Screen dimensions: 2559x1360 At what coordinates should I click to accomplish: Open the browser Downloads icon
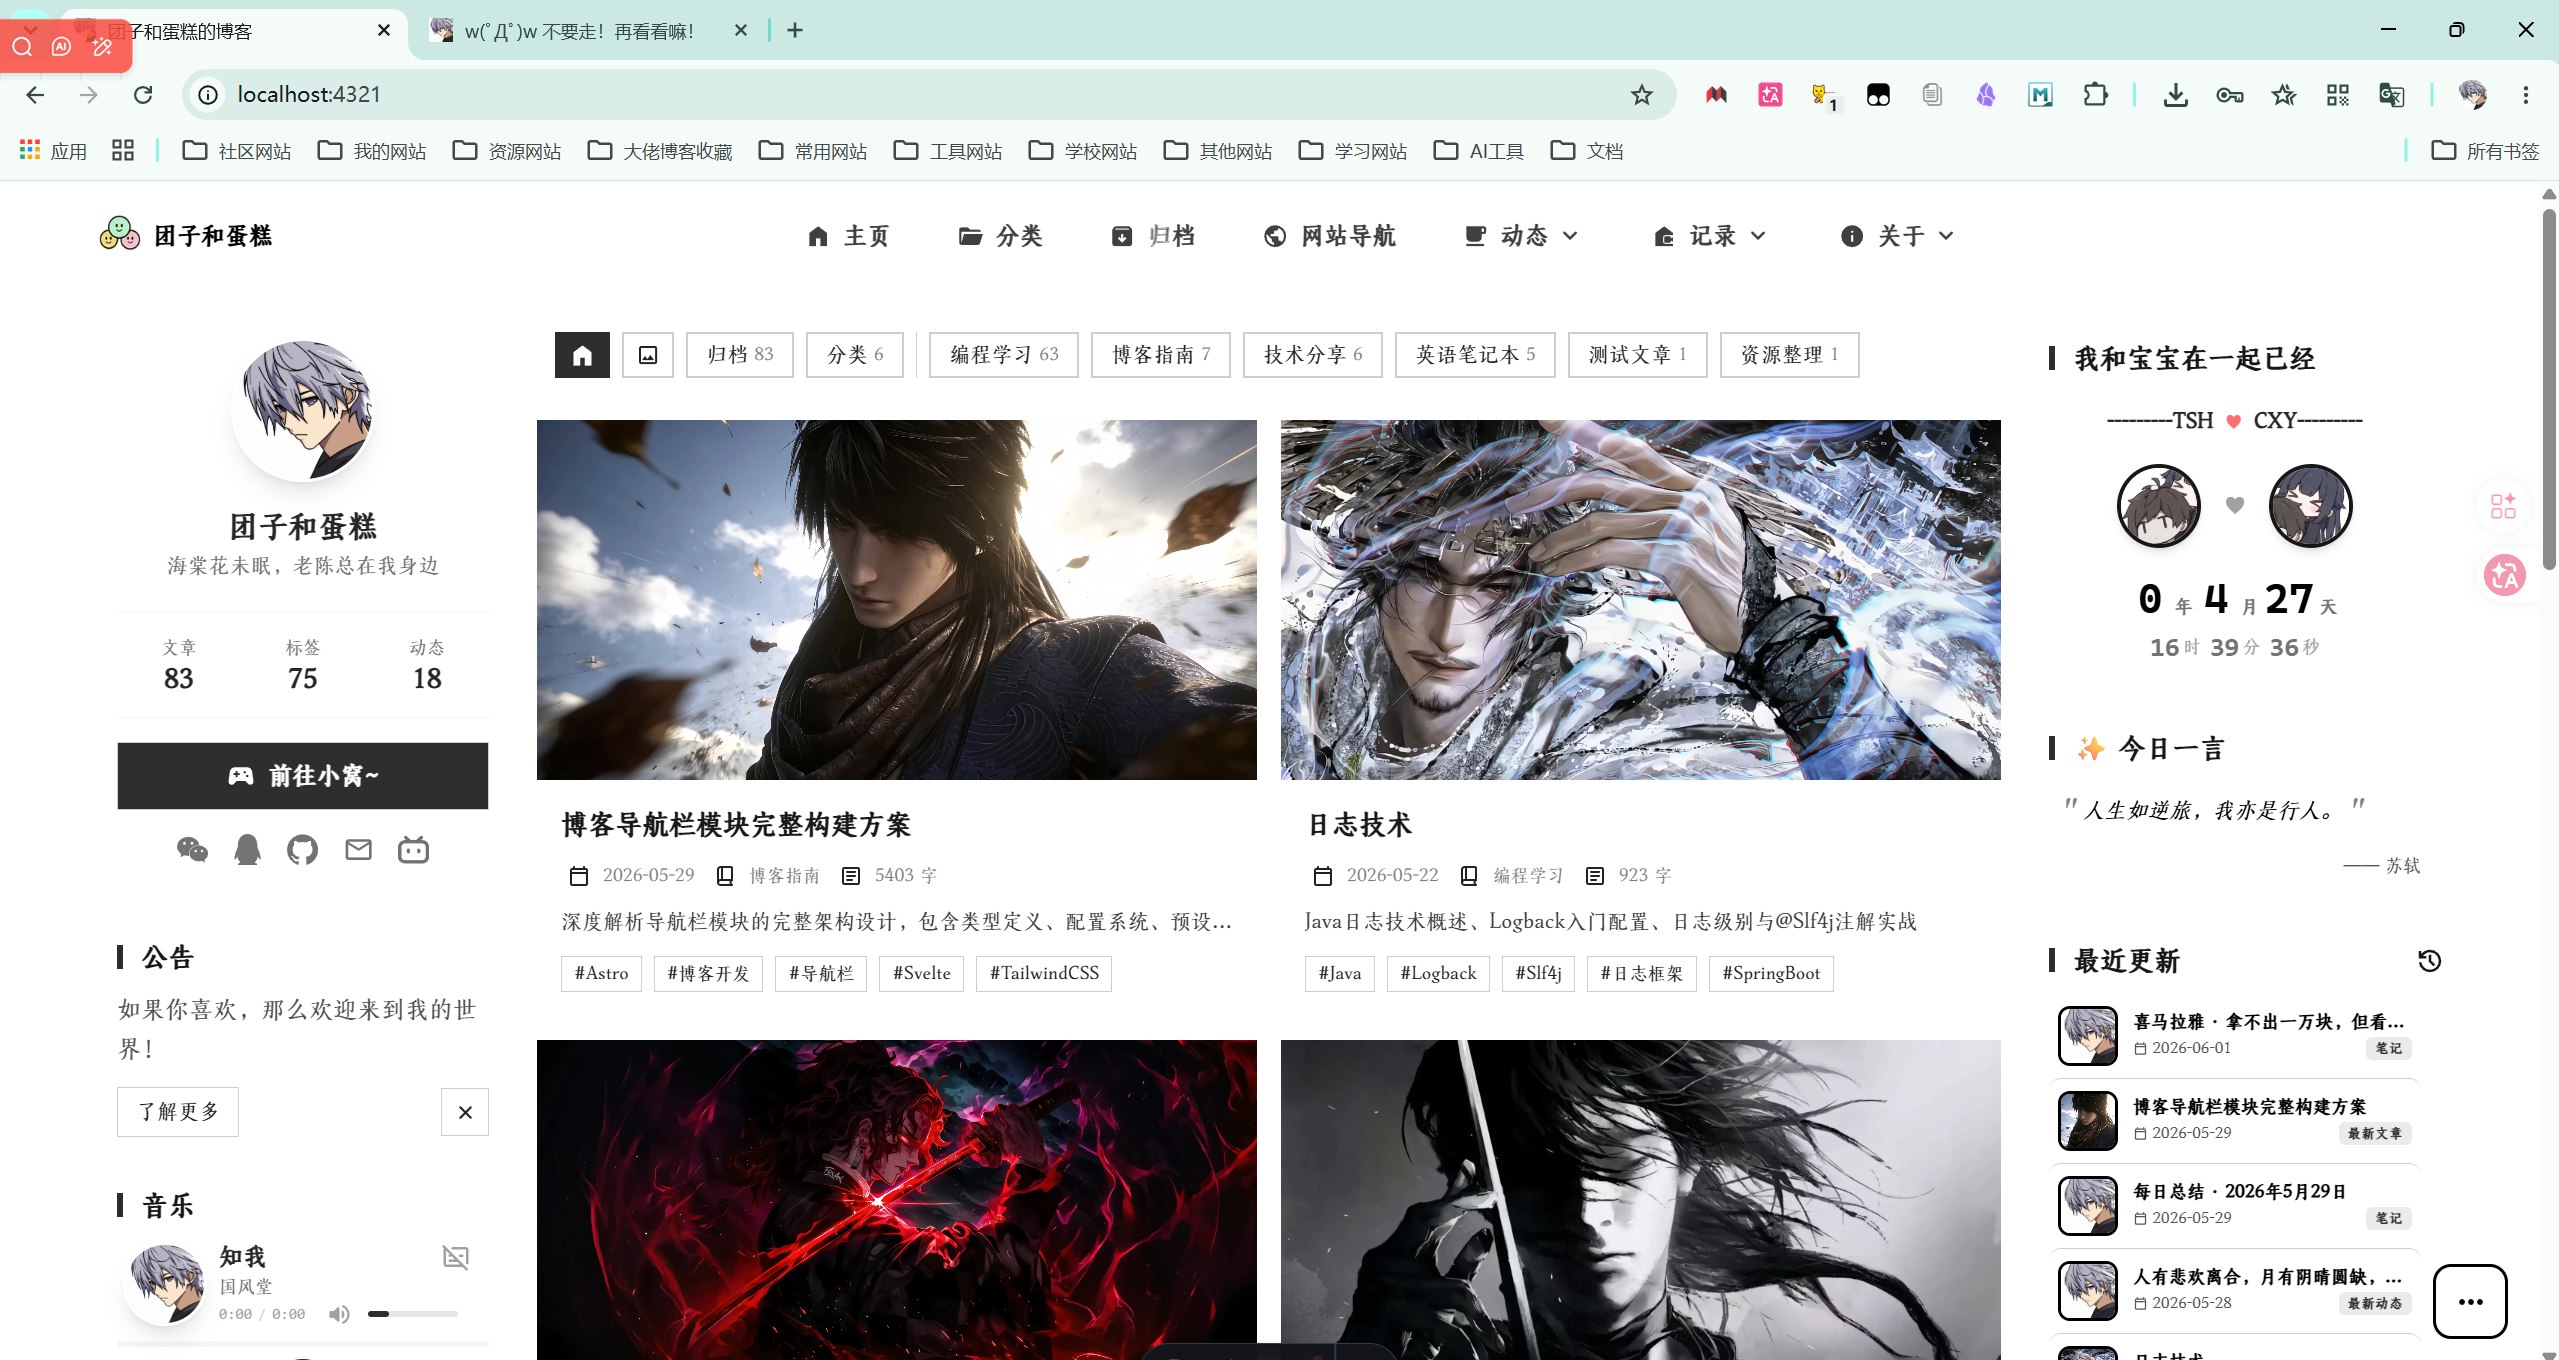click(2175, 95)
